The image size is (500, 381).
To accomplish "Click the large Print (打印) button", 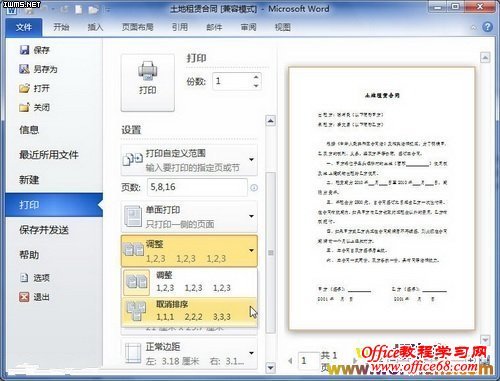I will [x=148, y=83].
